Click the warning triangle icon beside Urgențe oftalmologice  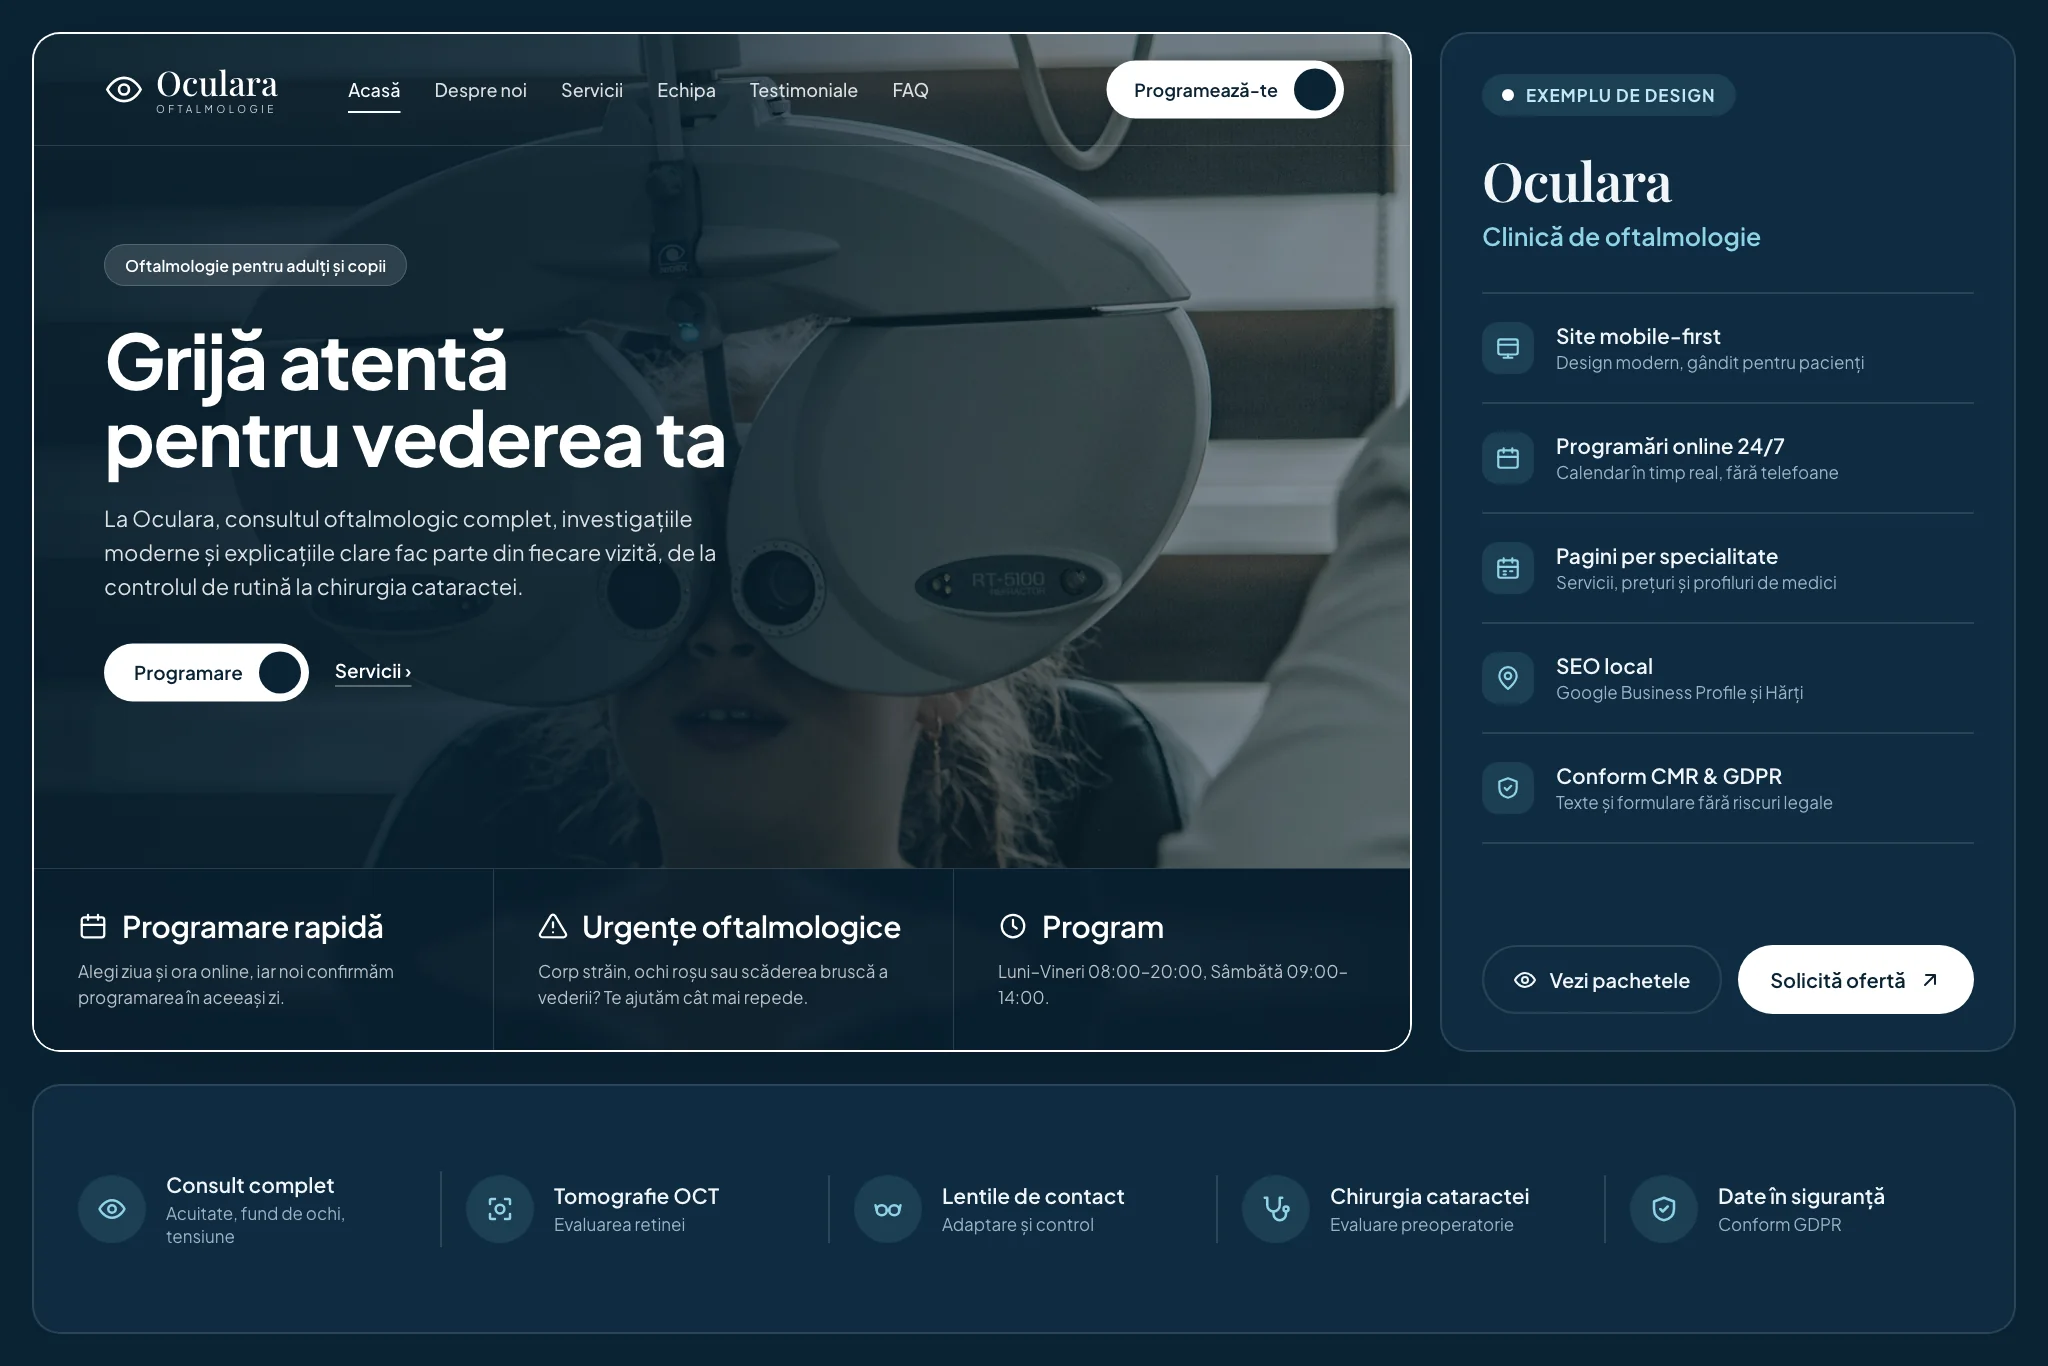[x=553, y=926]
